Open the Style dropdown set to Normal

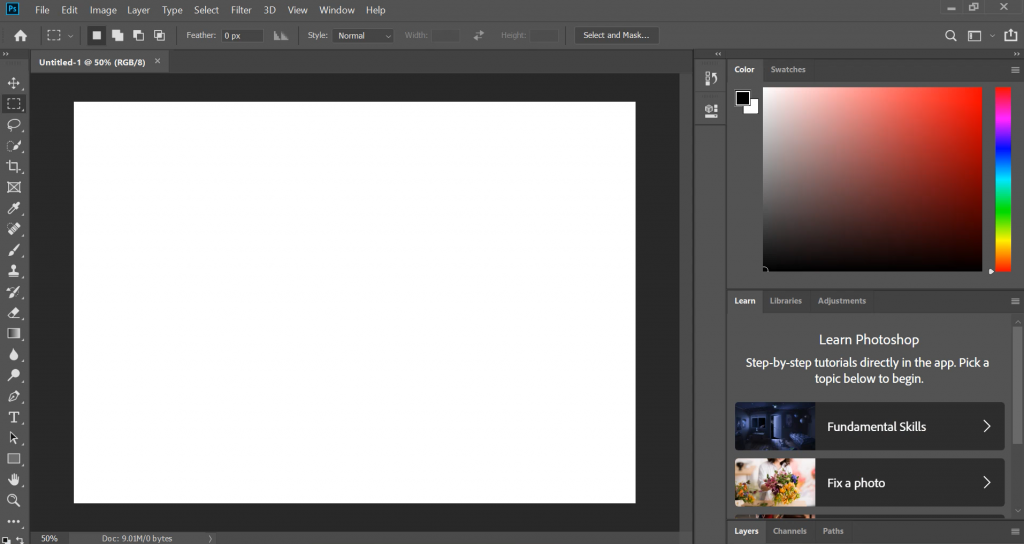pyautogui.click(x=364, y=35)
